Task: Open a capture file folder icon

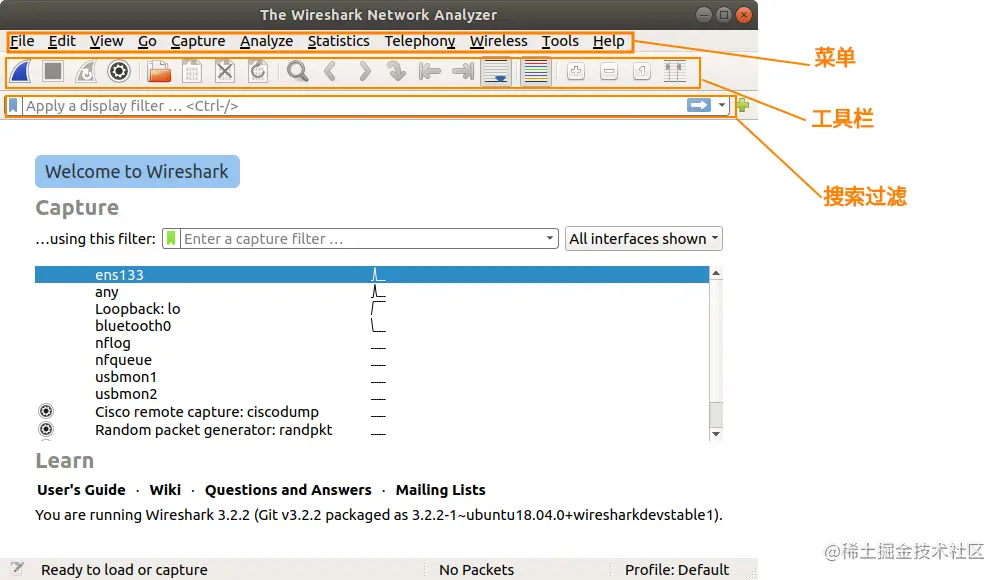Action: (x=159, y=72)
